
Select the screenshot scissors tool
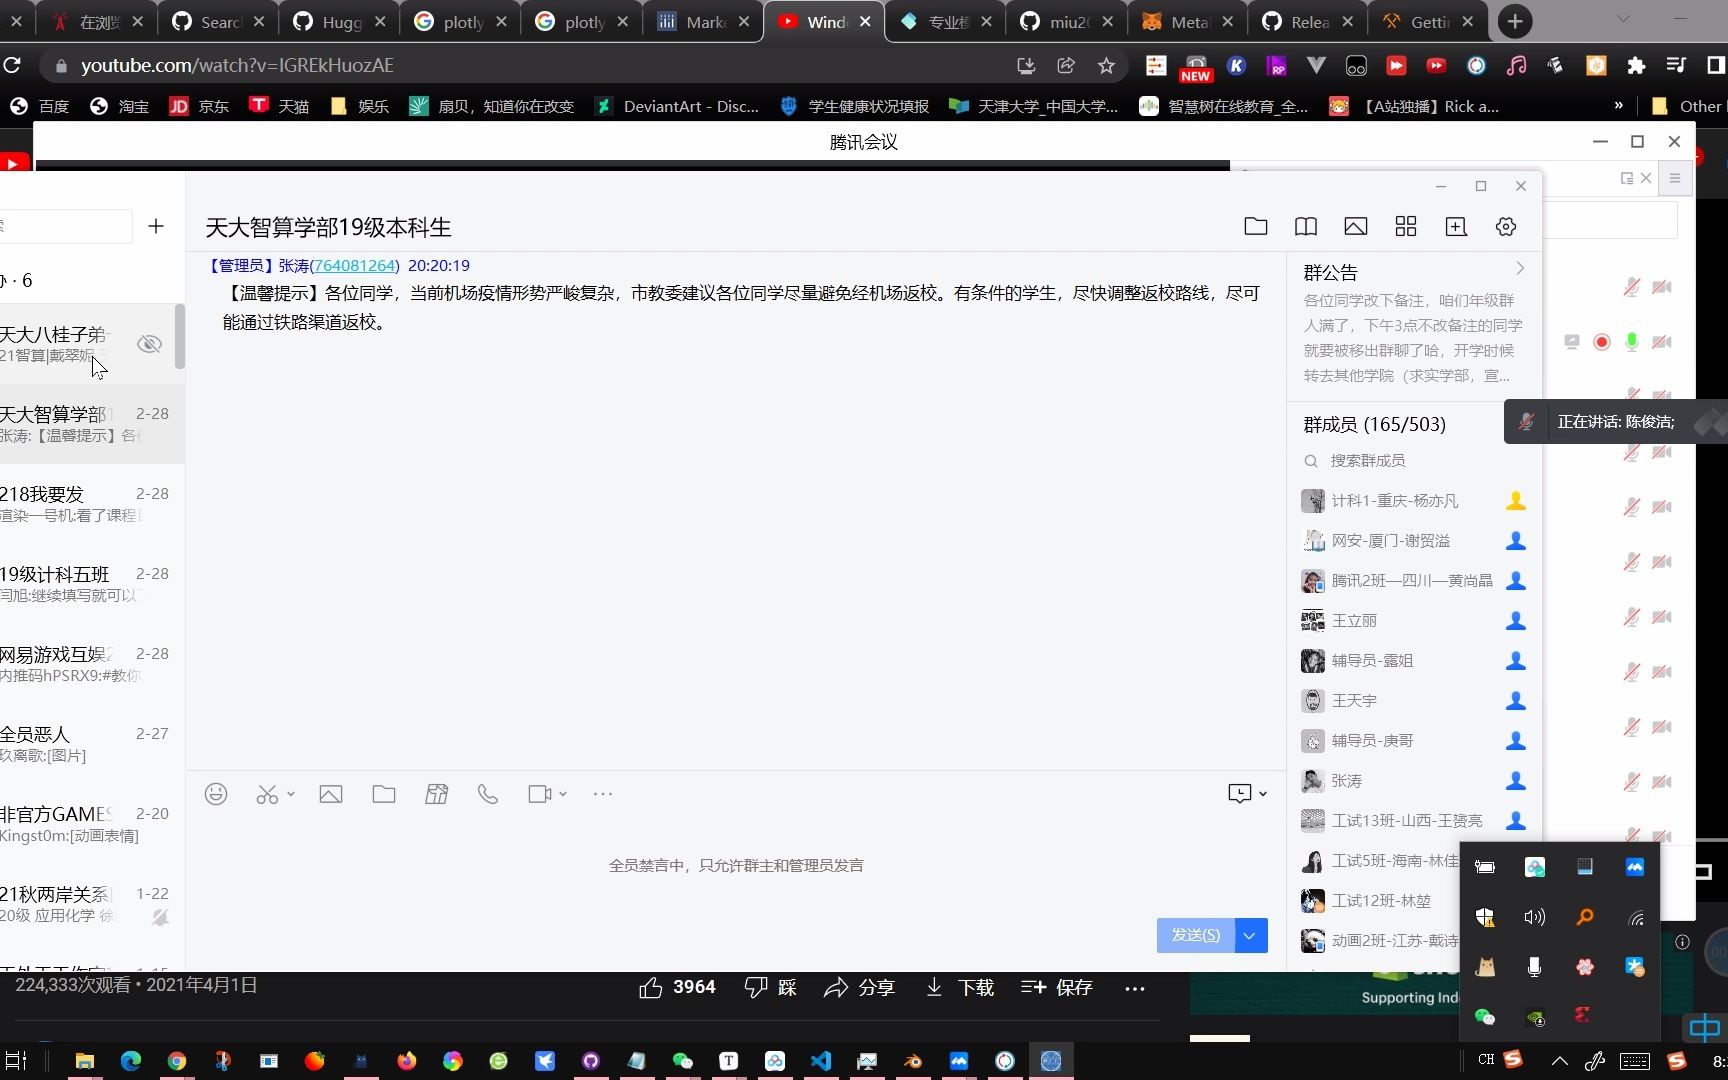(x=267, y=793)
